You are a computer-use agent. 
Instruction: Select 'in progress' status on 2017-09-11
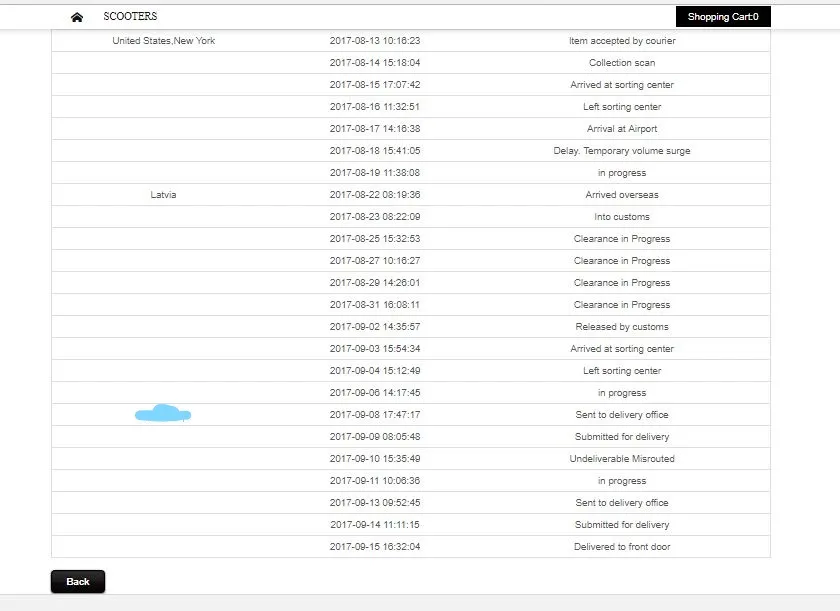(622, 481)
